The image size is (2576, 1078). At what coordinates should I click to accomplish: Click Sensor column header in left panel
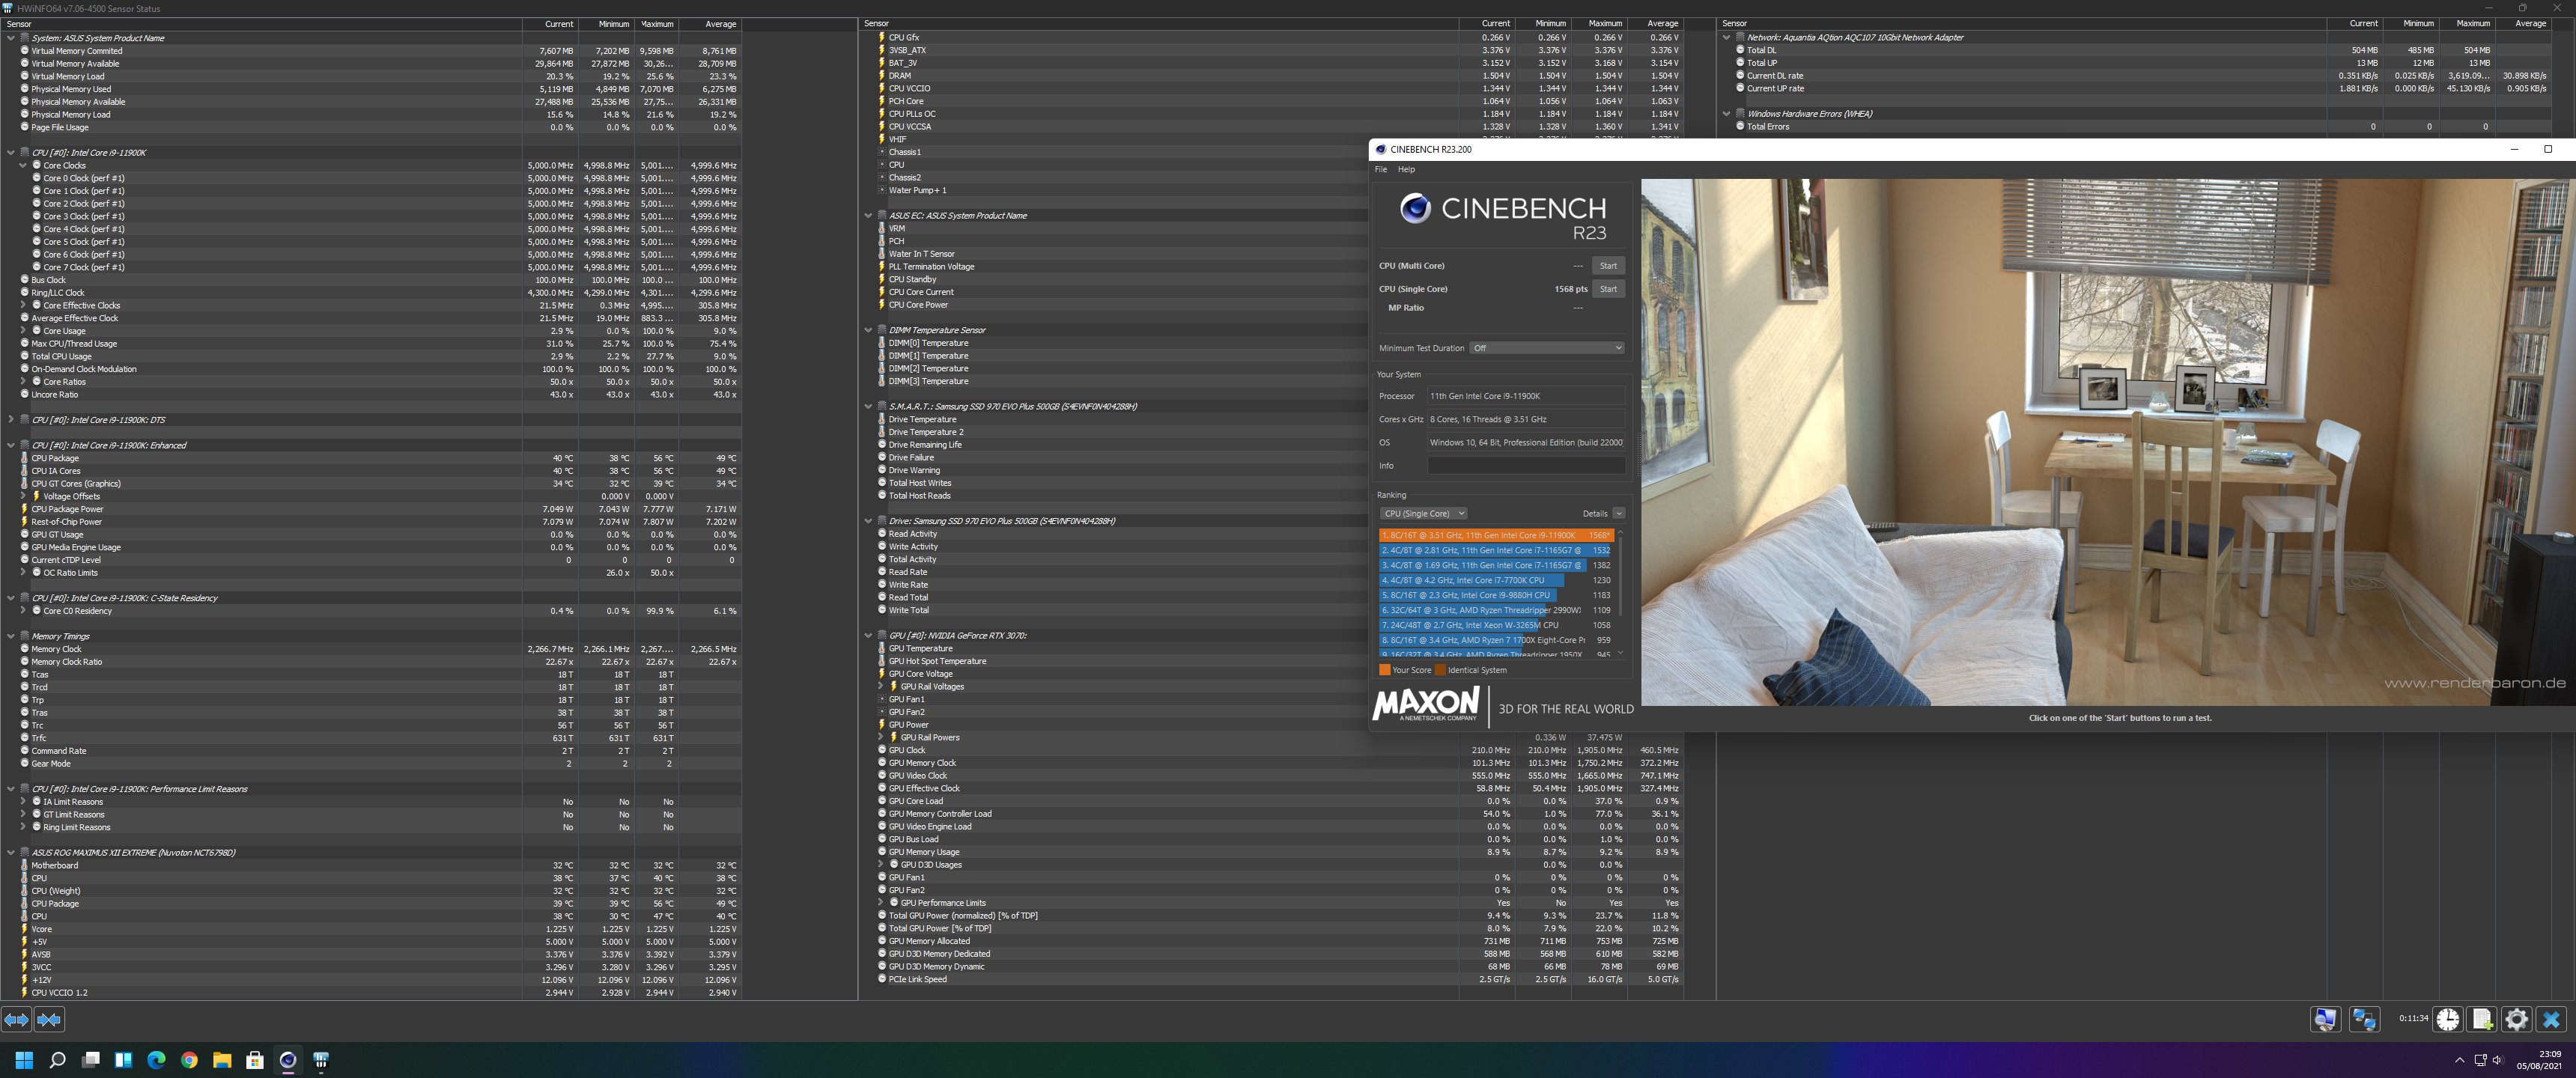[262, 24]
